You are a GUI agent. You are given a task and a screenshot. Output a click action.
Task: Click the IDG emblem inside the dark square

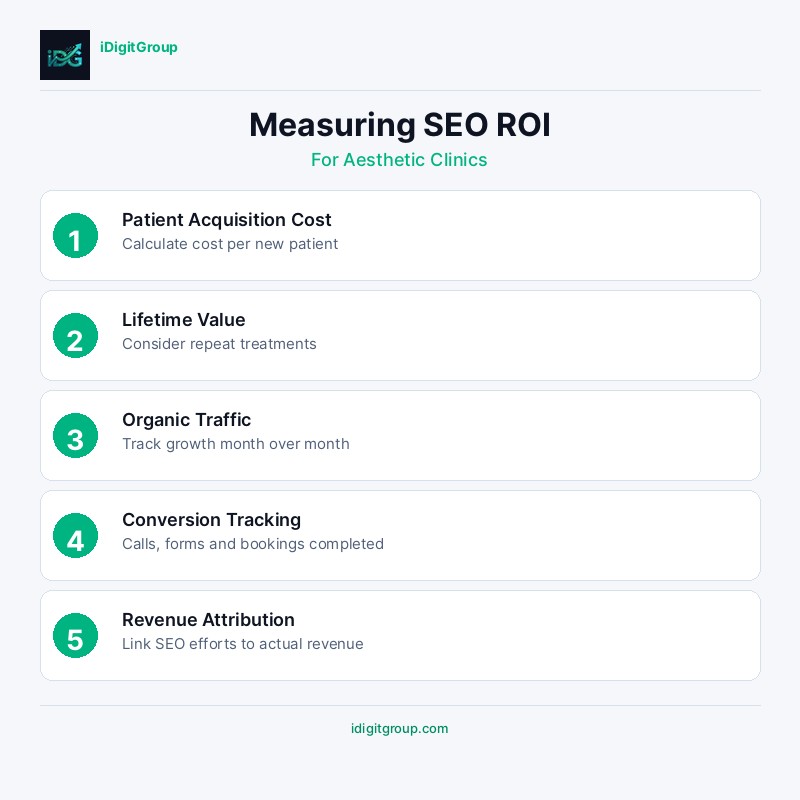pos(65,55)
